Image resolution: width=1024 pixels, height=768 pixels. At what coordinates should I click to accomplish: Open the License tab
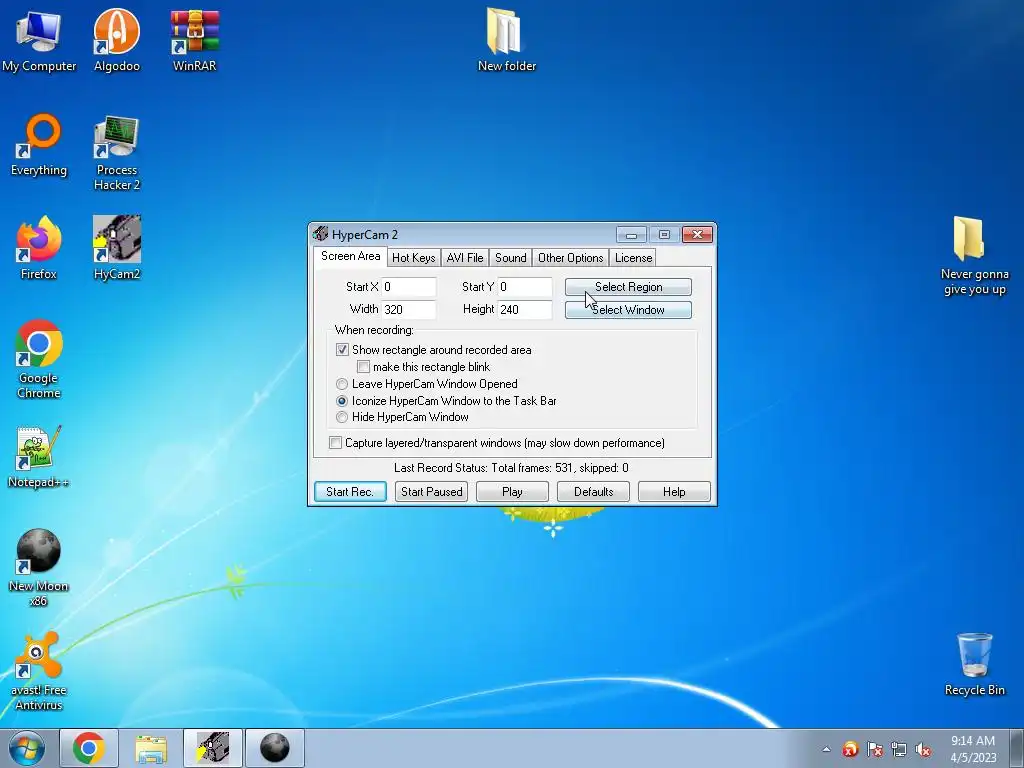(x=633, y=258)
